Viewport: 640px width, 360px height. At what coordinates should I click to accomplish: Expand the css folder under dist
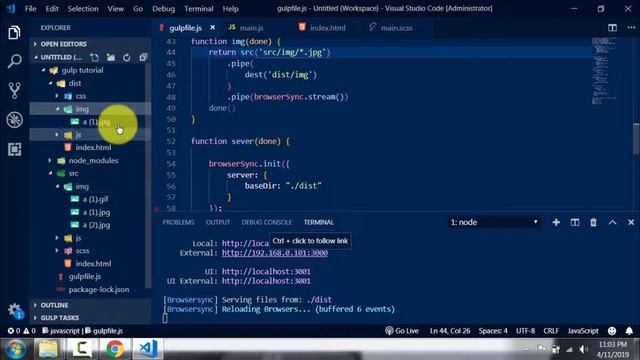80,96
